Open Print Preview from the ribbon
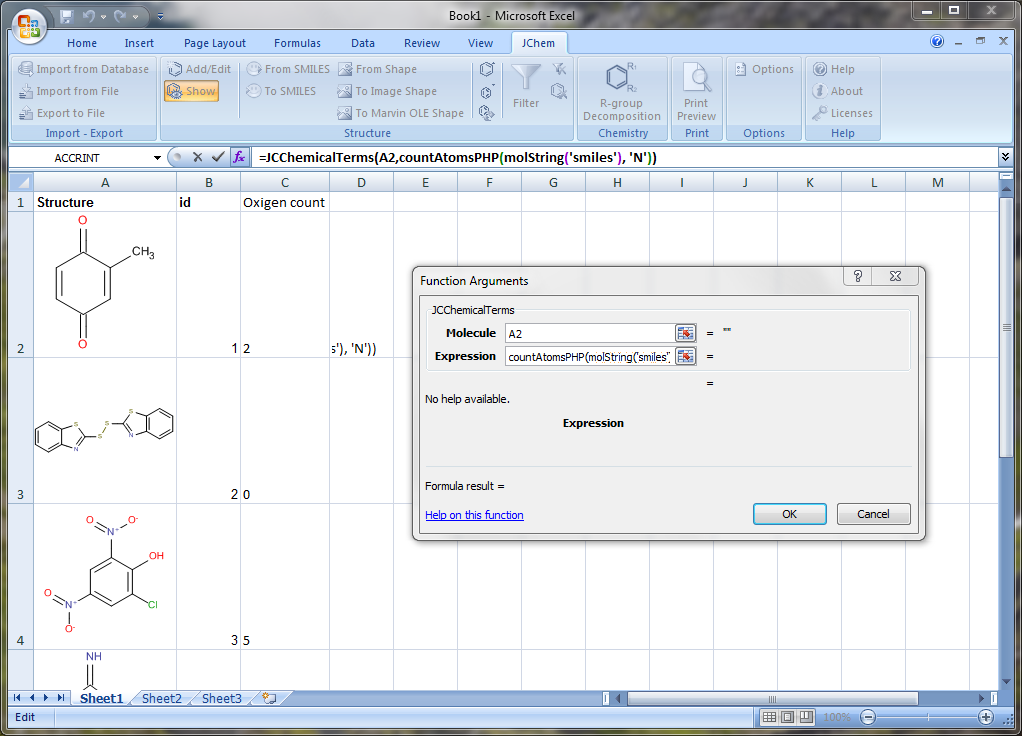The image size is (1022, 736). (x=696, y=90)
